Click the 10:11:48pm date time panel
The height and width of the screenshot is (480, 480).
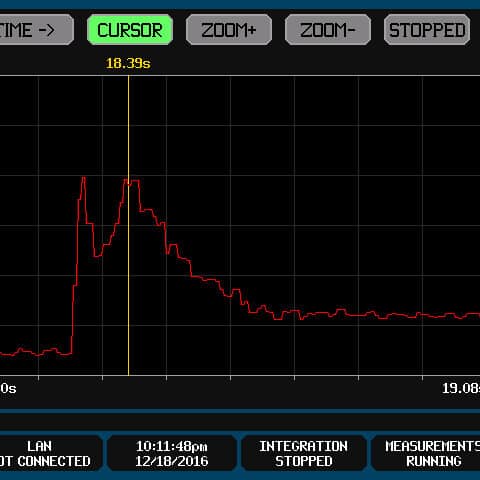(x=172, y=453)
